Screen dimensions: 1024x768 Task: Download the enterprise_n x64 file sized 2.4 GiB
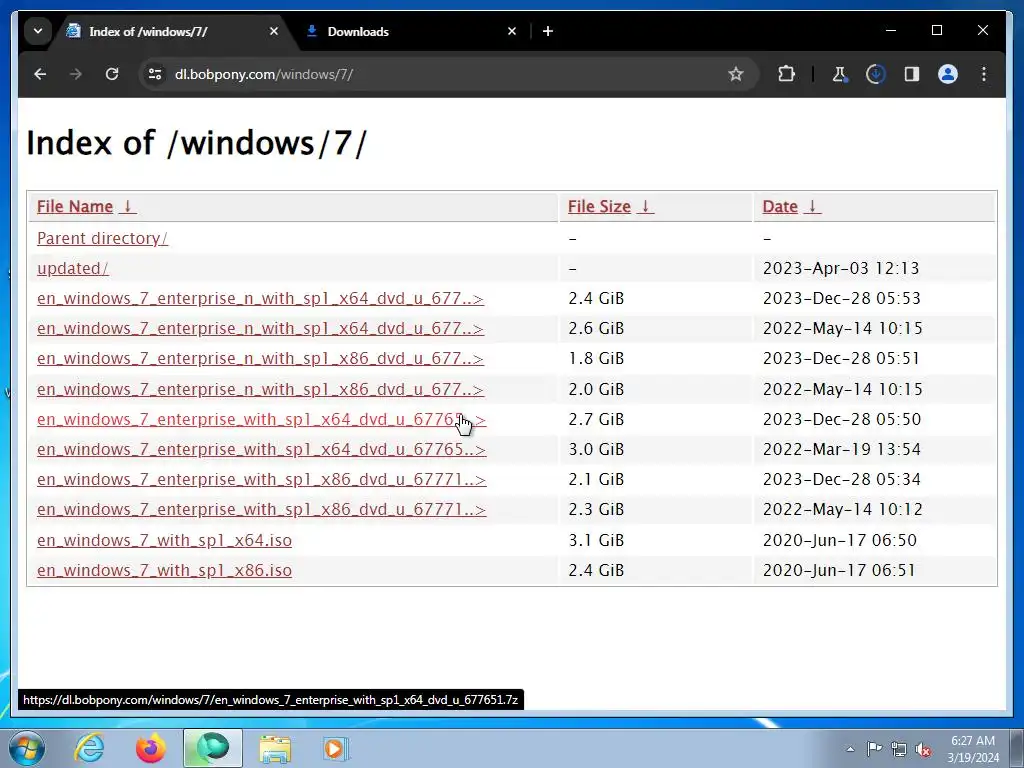260,298
